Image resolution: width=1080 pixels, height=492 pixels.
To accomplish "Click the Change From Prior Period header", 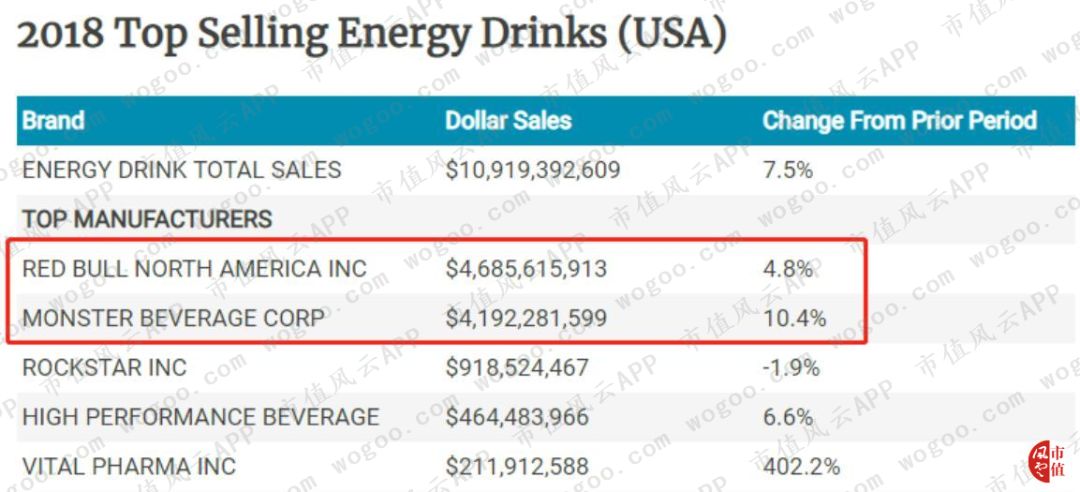I will click(x=899, y=121).
